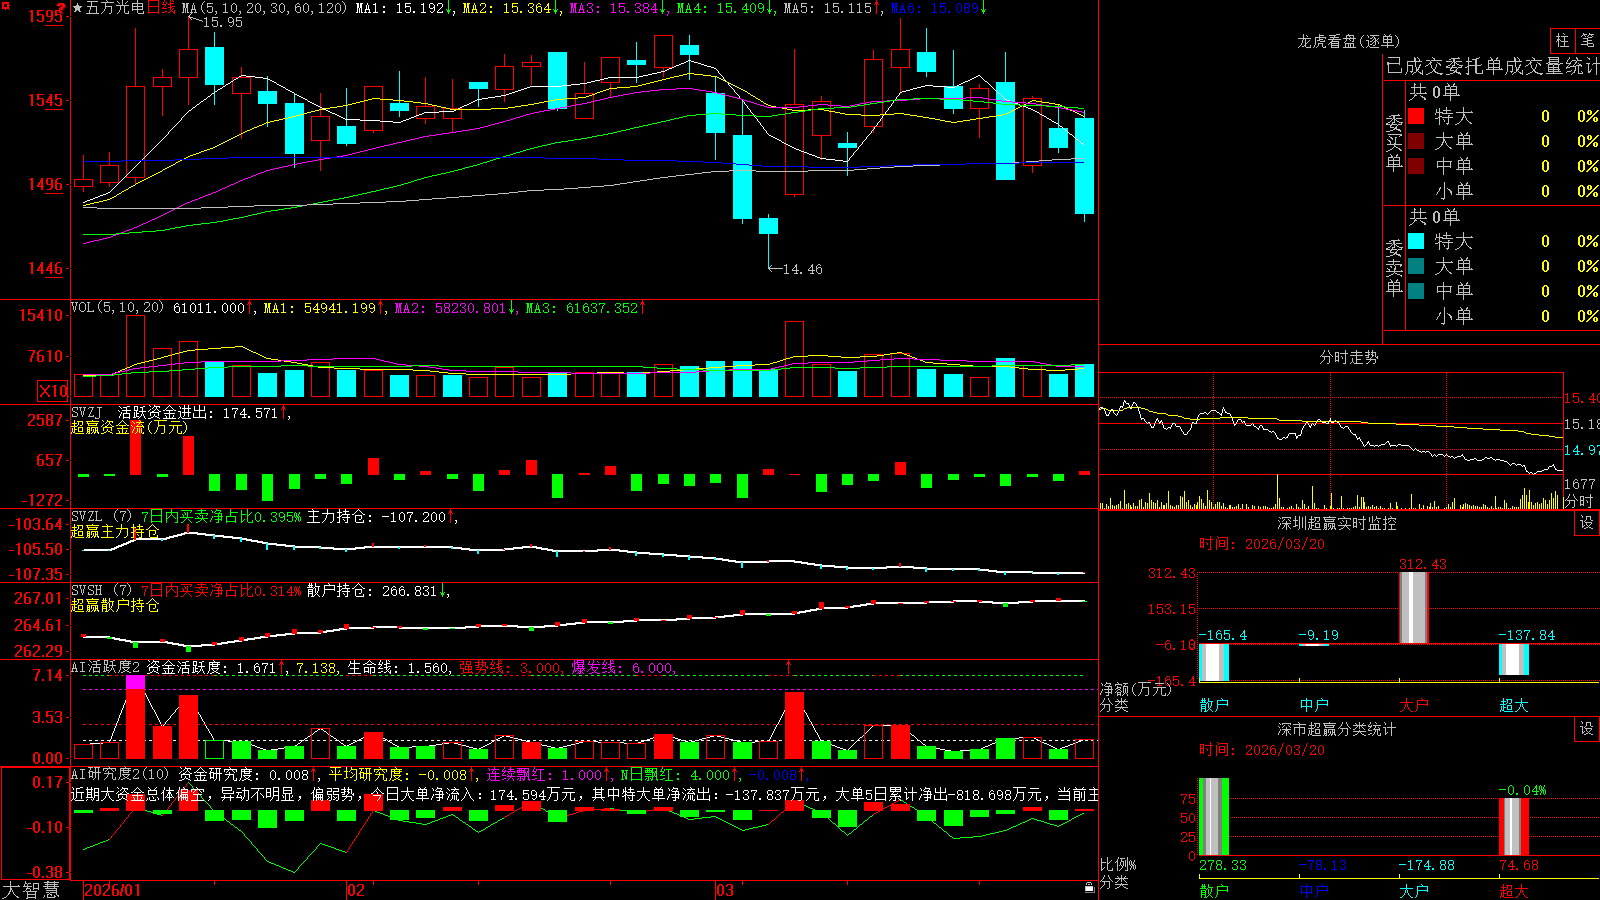Open the MA(5,10,20,30,60,120) indicator parameters

[x=264, y=8]
